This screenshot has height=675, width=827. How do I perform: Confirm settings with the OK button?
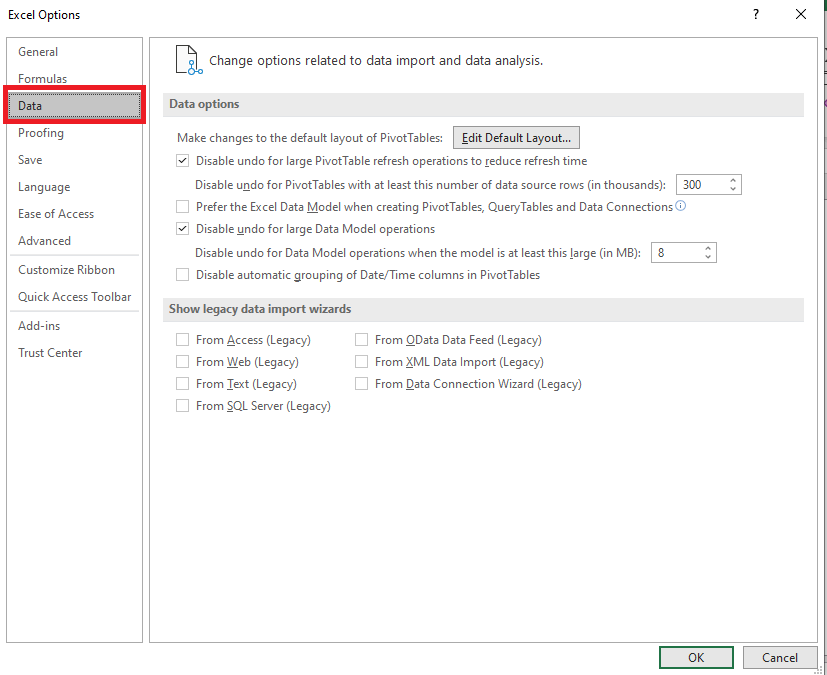(696, 657)
